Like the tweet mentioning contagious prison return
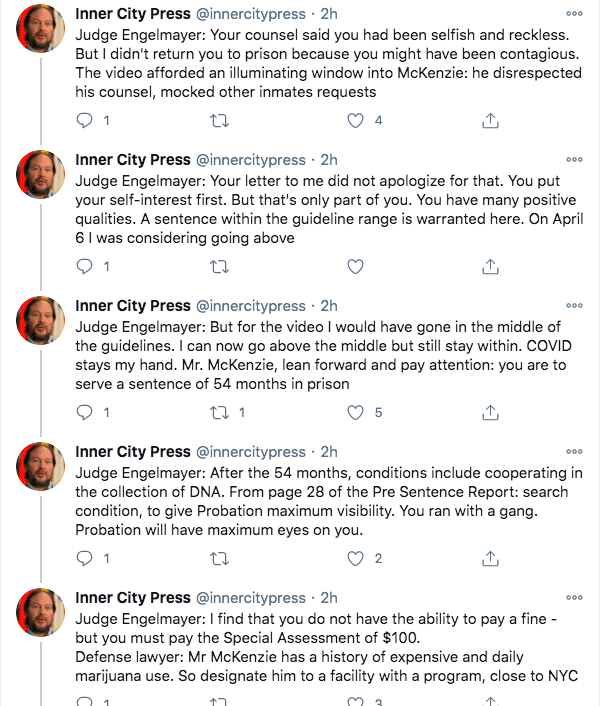 click(355, 121)
